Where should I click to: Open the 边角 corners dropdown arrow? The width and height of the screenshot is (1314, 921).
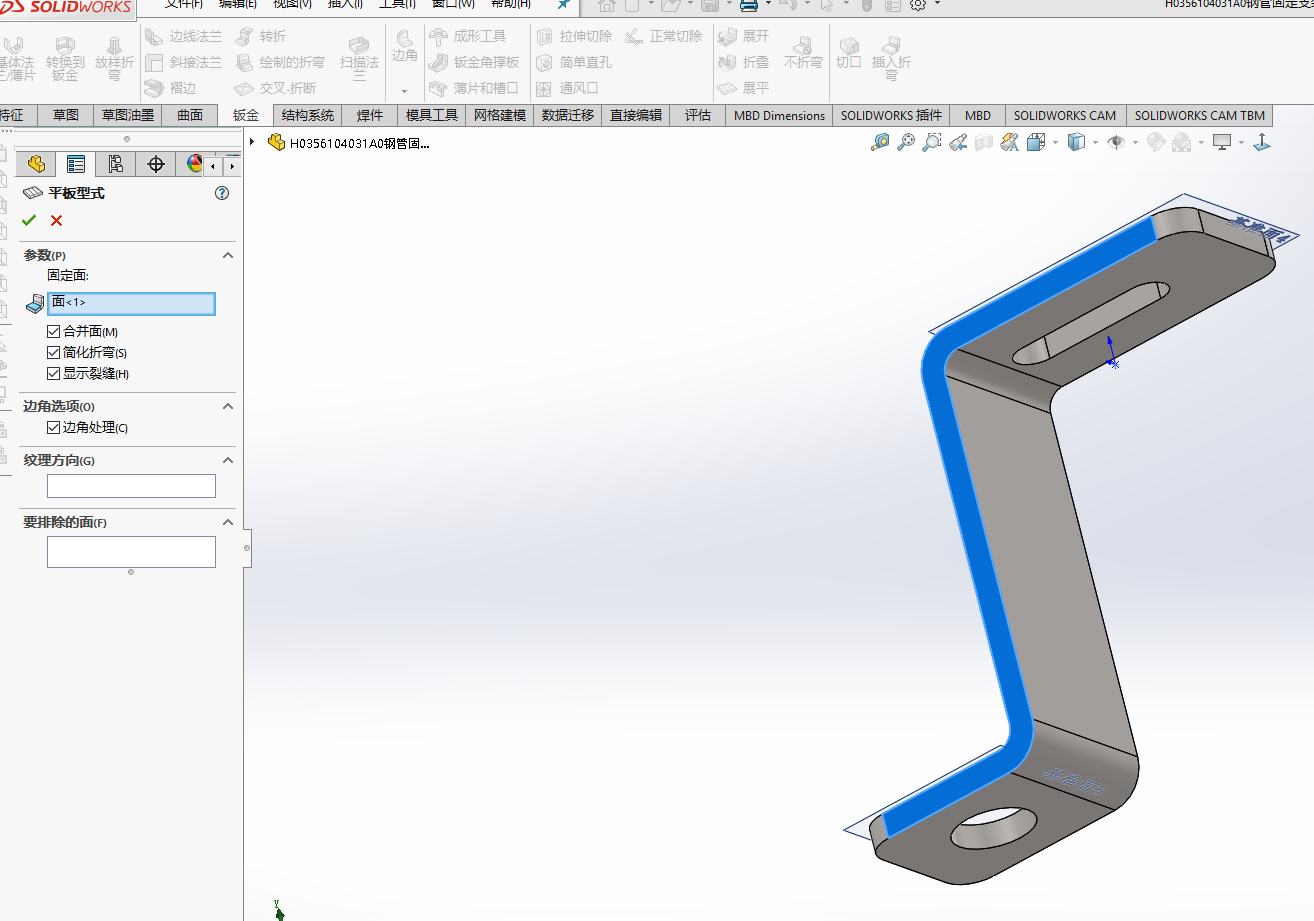click(404, 91)
